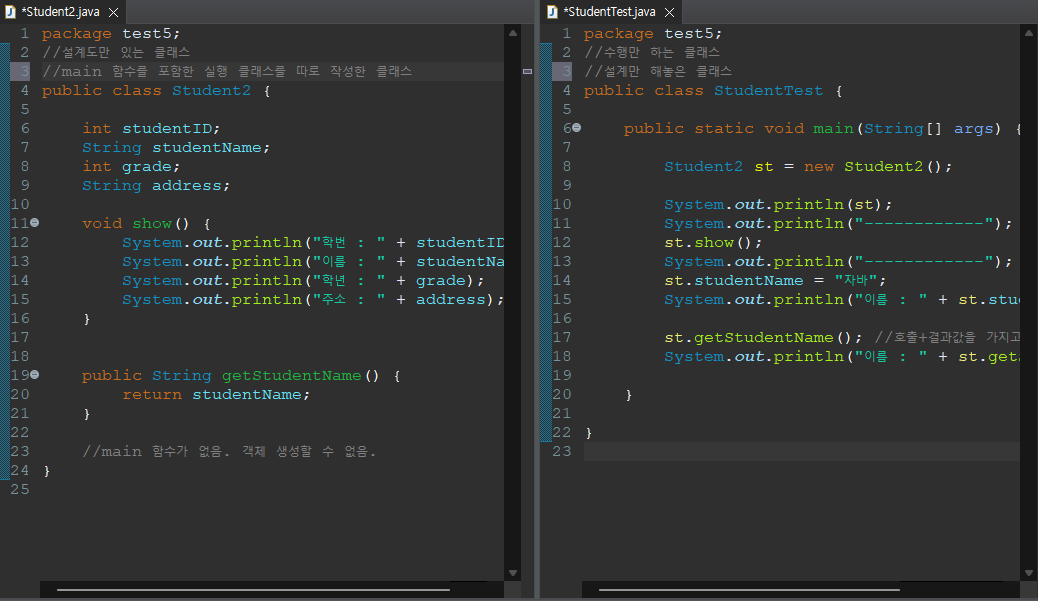Screen dimensions: 1038x601
Task: Click comment '//main 함수가 없음. 객체 생성할 수 없음.'
Action: pyautogui.click(x=229, y=451)
